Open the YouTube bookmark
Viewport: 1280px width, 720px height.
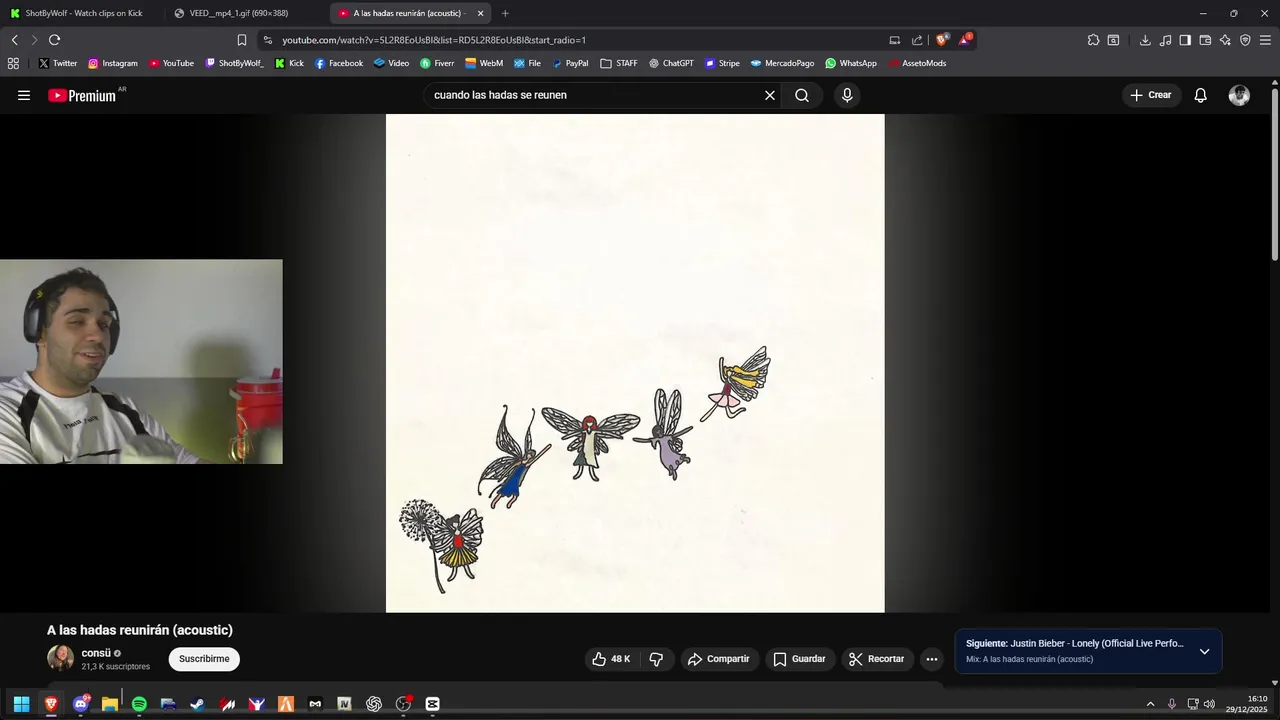171,63
